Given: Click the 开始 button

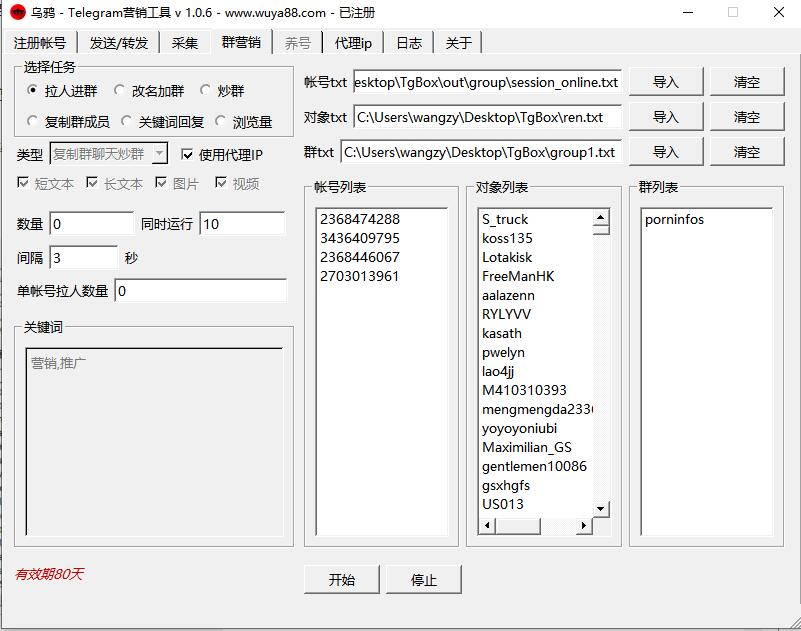Looking at the screenshot, I should pos(342,579).
